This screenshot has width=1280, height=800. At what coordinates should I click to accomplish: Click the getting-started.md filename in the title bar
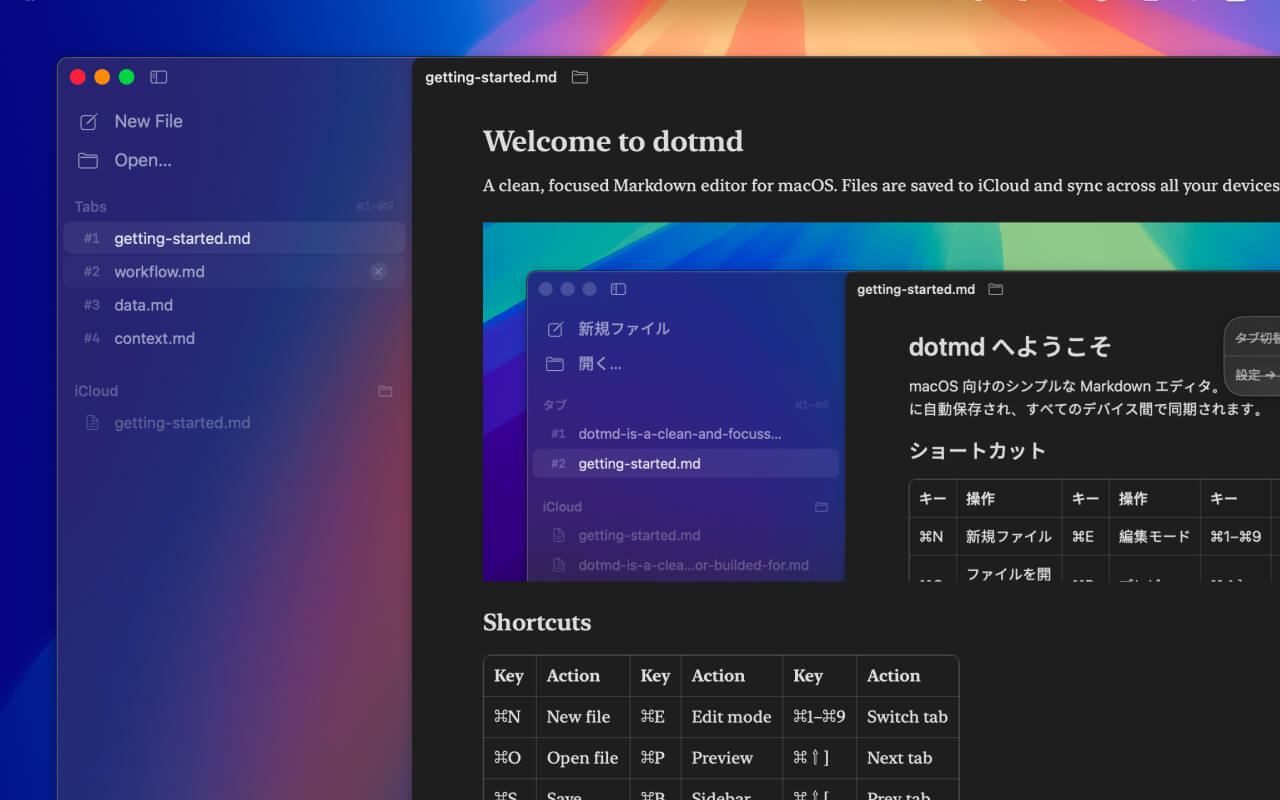[490, 76]
